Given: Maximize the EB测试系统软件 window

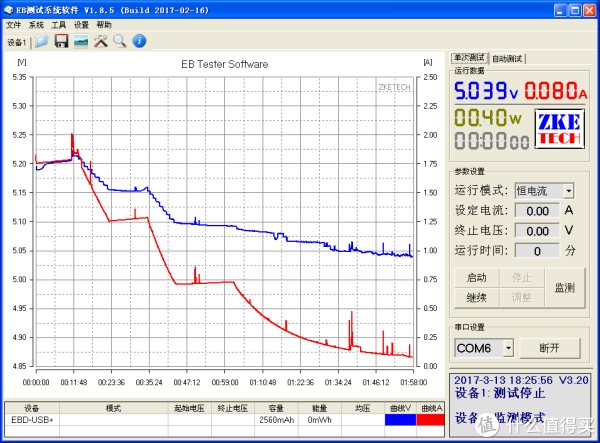Looking at the screenshot, I should point(575,10).
